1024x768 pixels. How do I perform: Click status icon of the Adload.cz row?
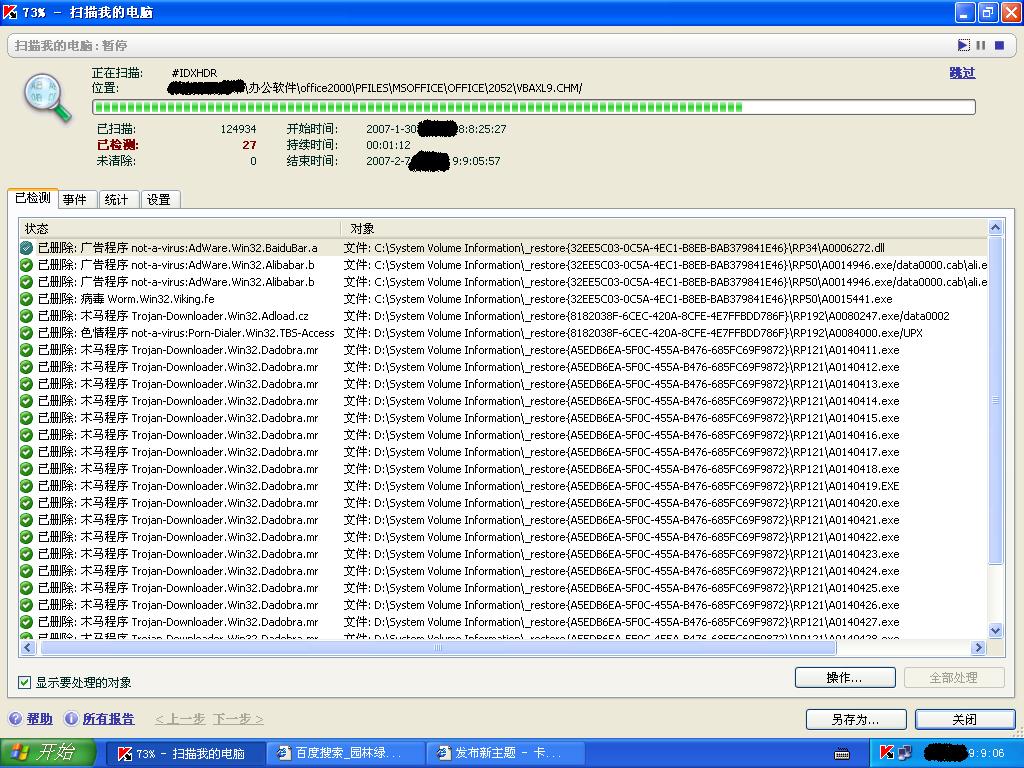pyautogui.click(x=26, y=316)
